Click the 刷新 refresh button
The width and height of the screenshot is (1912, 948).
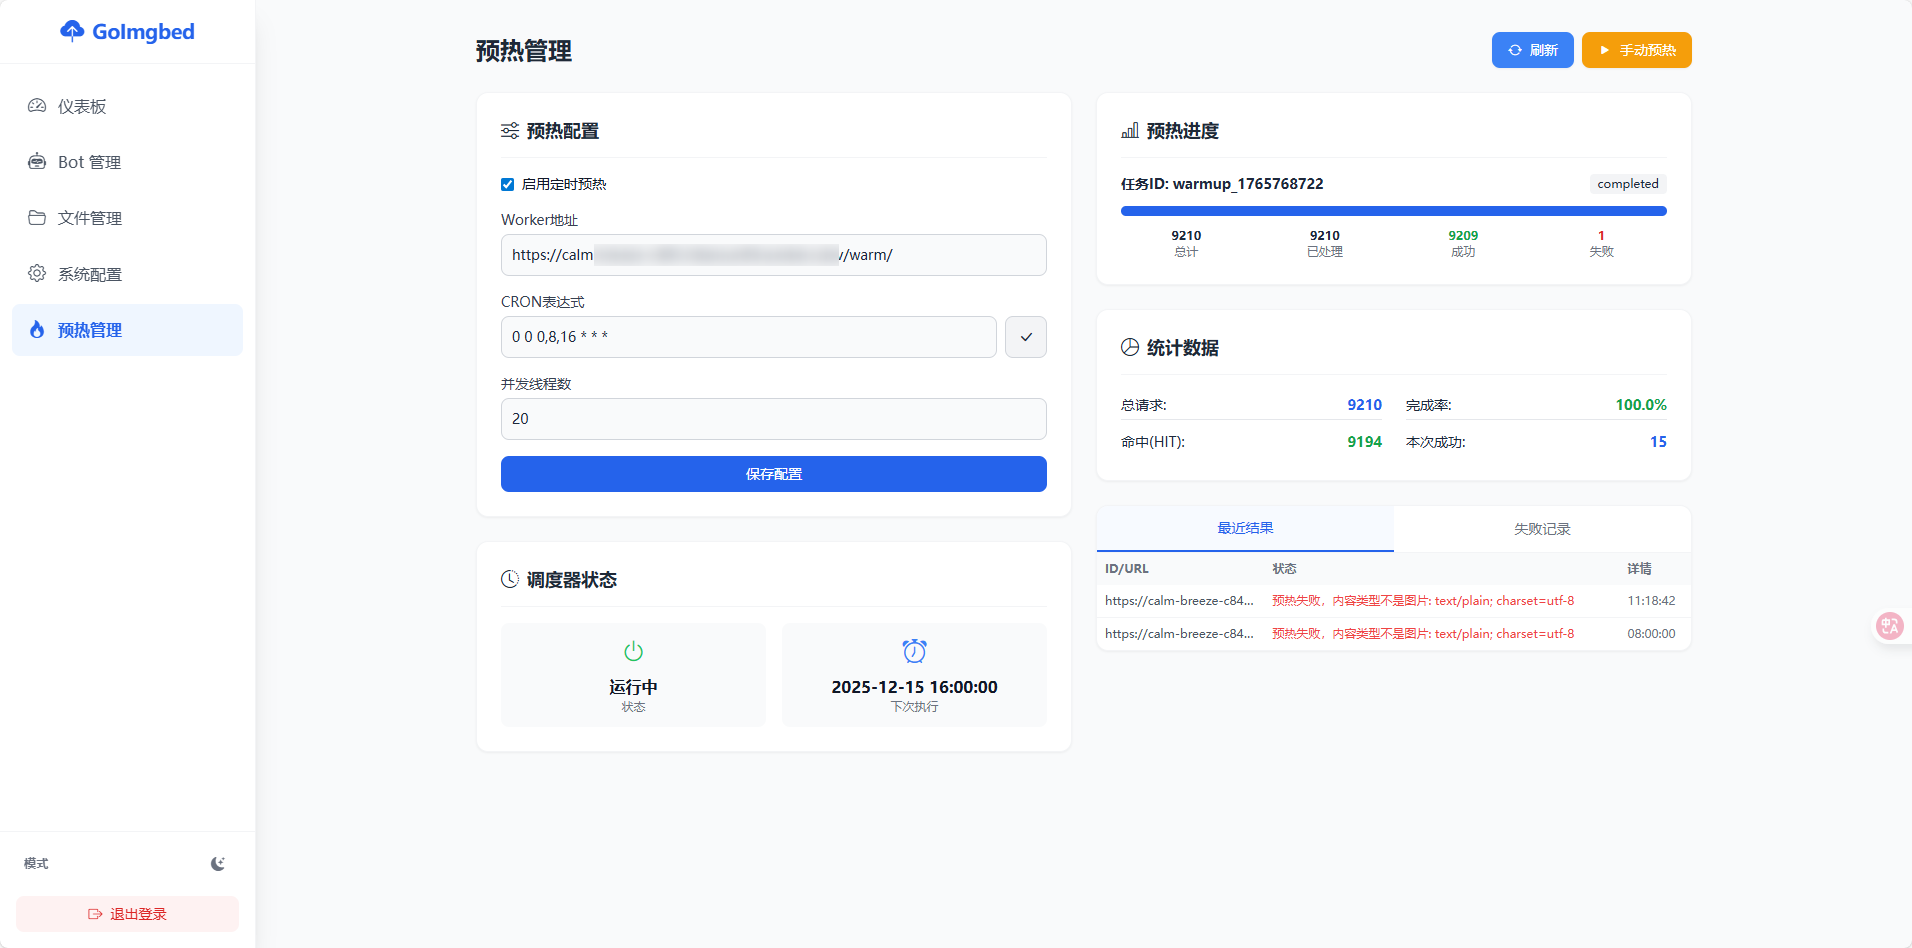(x=1532, y=50)
